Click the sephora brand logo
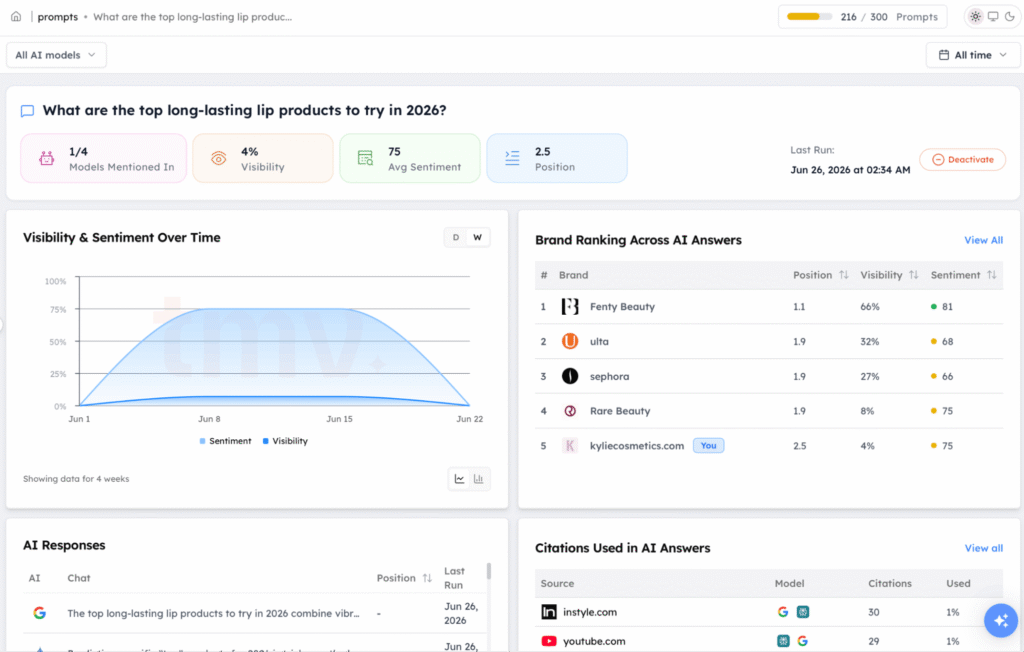1024x652 pixels. tap(570, 376)
